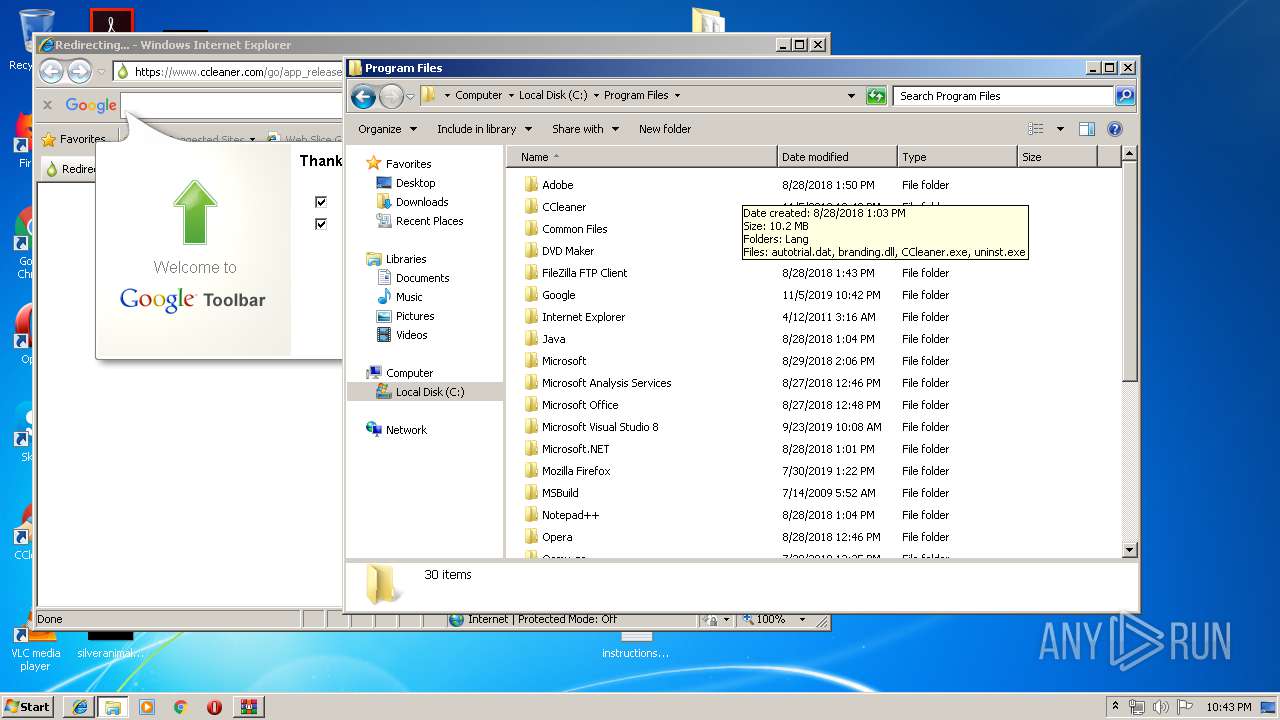Change the view with the views icon
1280x720 pixels.
point(1036,129)
